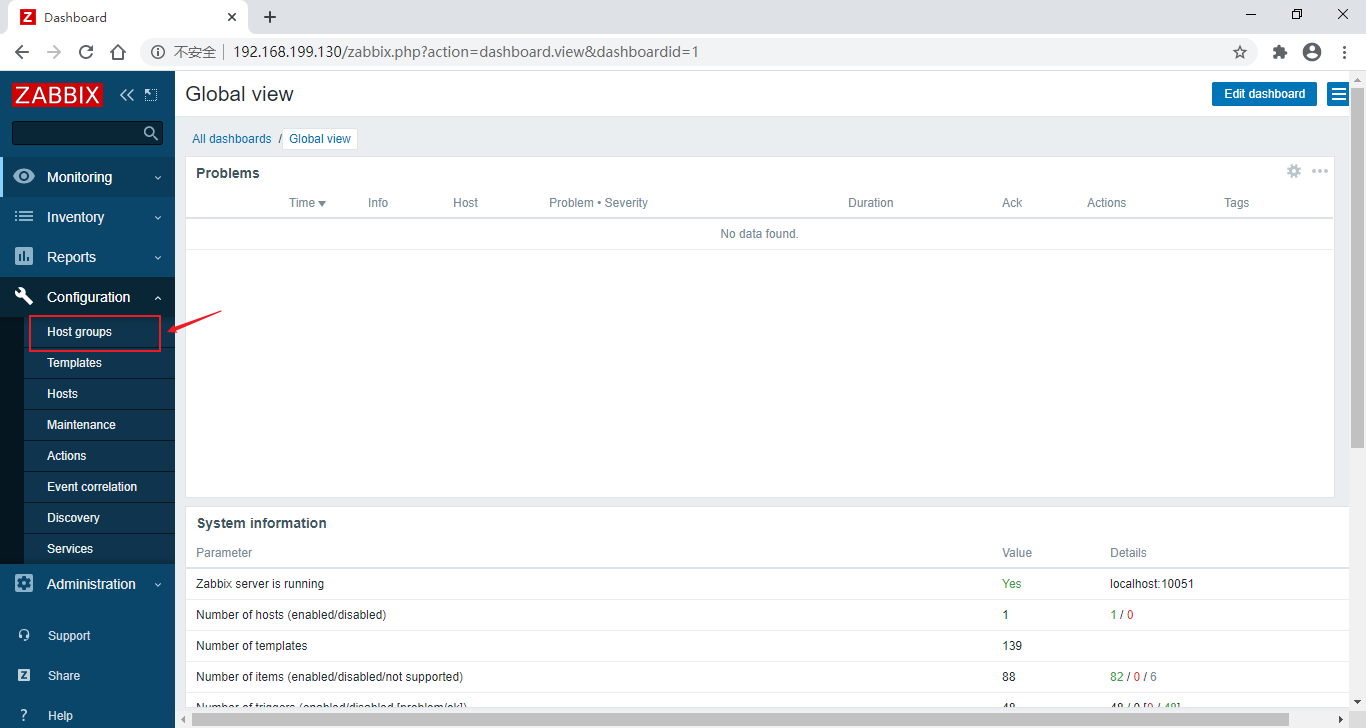
Task: Open Problems widget gear settings
Action: (x=1294, y=171)
